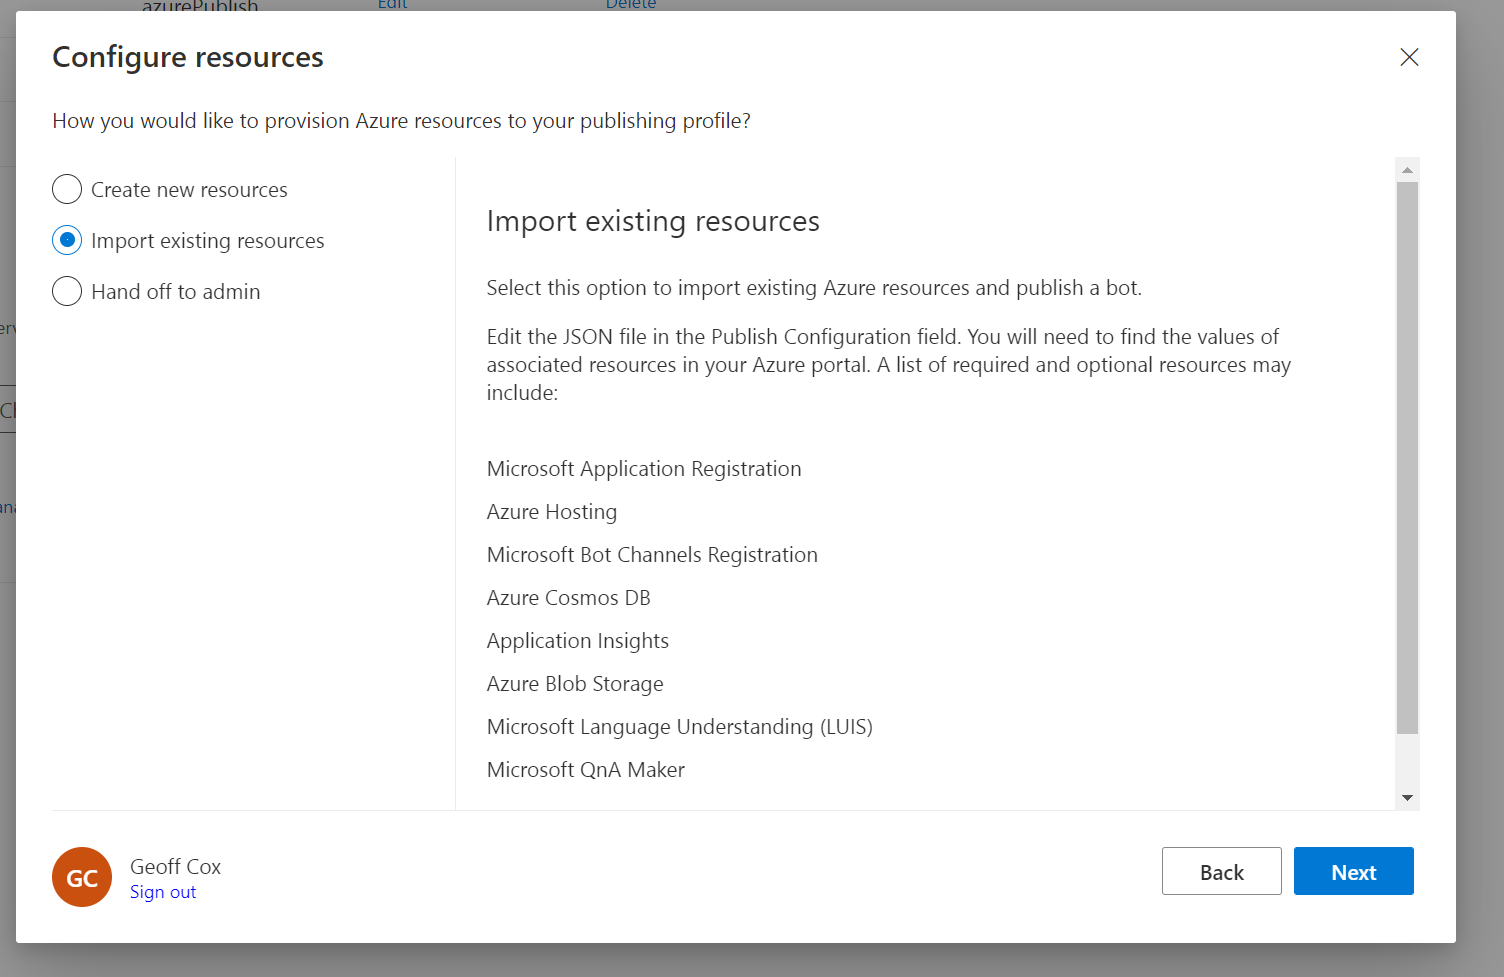The height and width of the screenshot is (977, 1504).
Task: Select the Create new resources option
Action: coord(67,189)
